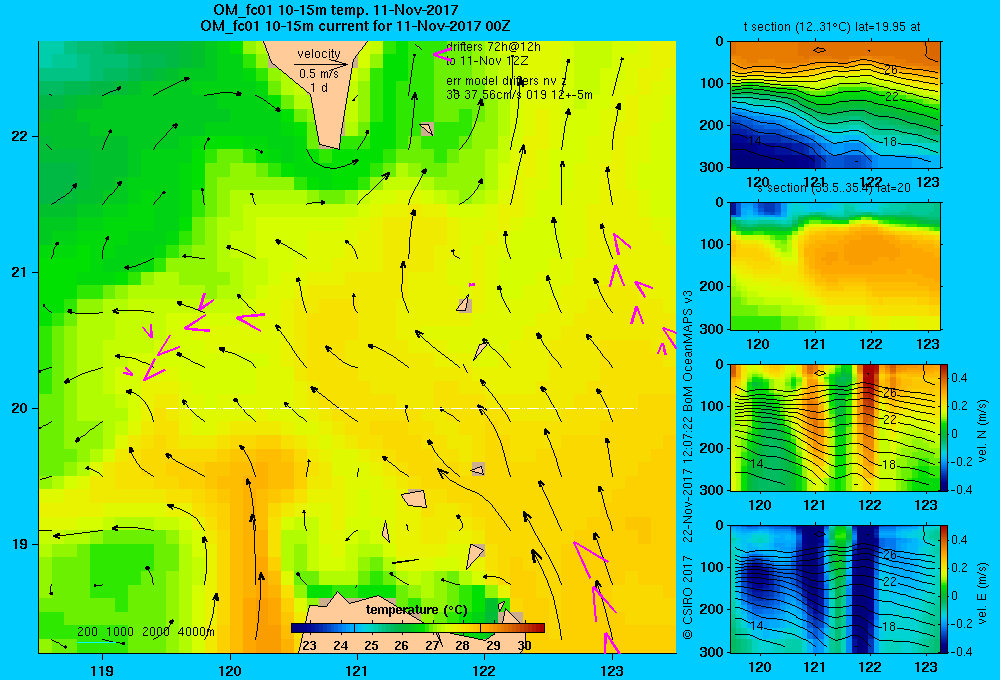The image size is (1000, 680).
Task: Click the '14' contour label in temperature section
Action: pyautogui.click(x=755, y=140)
